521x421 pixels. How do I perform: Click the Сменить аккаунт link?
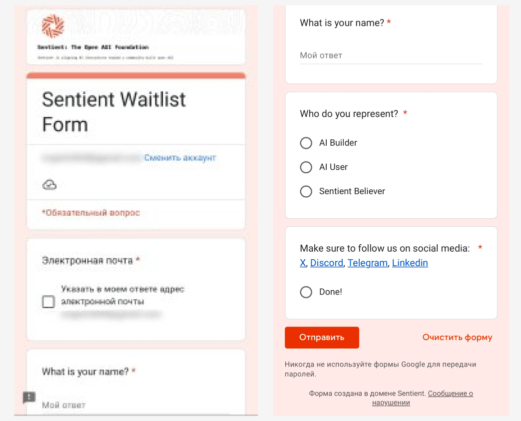coord(180,158)
